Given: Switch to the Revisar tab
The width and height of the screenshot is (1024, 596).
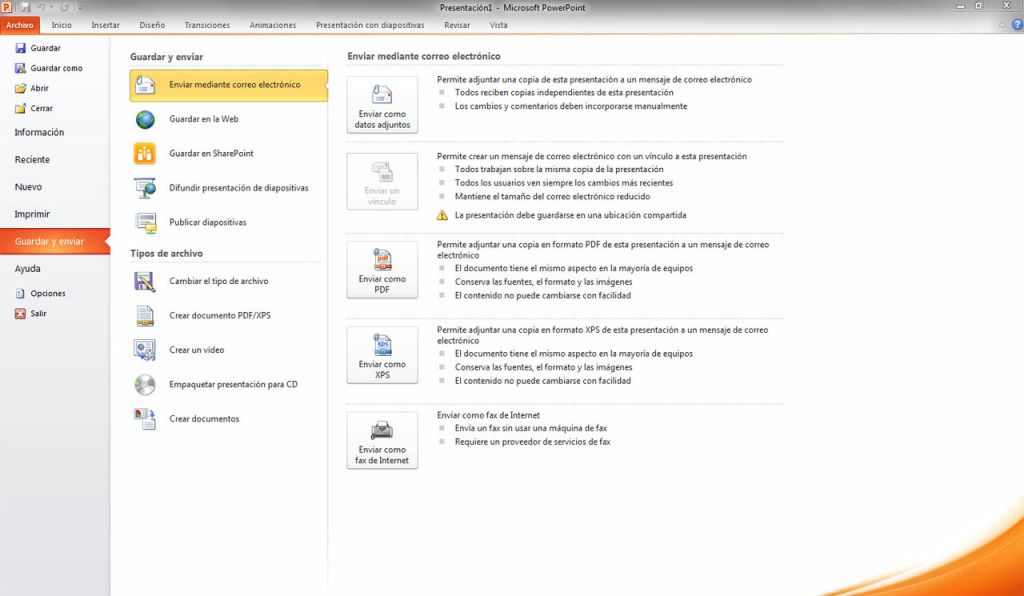Looking at the screenshot, I should click(457, 25).
